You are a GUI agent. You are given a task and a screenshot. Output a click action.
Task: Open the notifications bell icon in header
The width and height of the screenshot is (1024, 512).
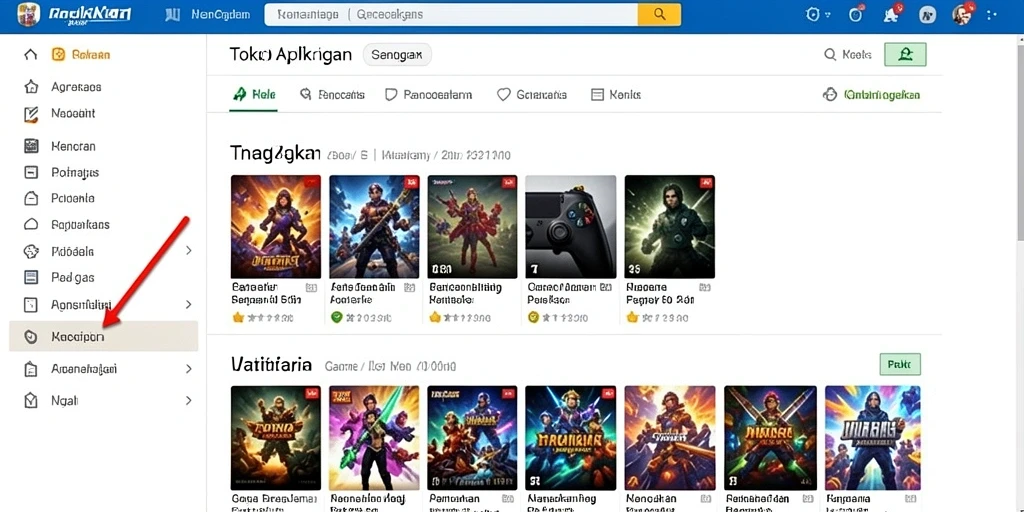click(x=891, y=14)
